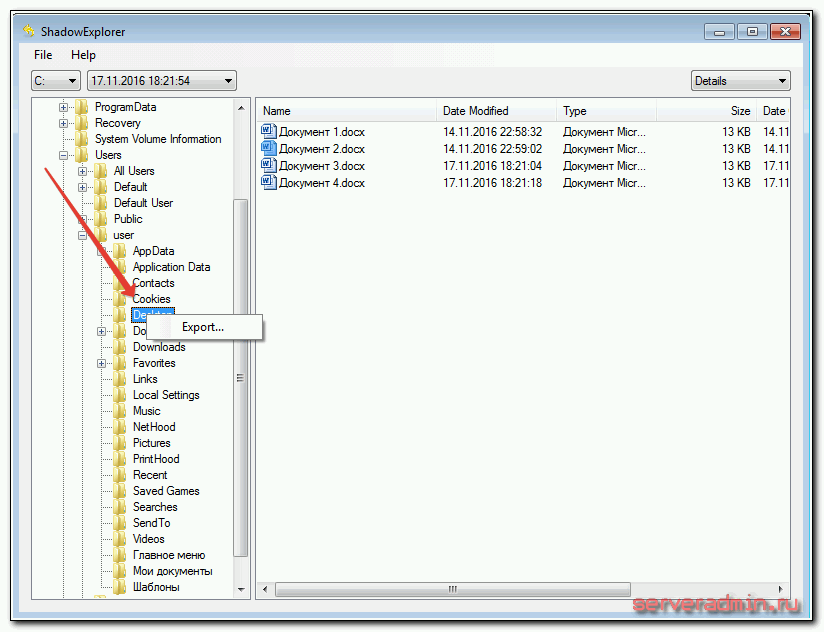Click the Saved Games folder icon
824x632 pixels.
(120, 491)
